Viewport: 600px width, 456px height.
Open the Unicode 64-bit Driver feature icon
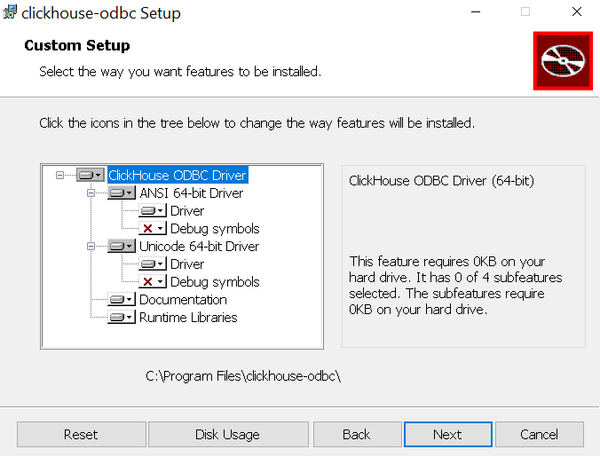[x=121, y=246]
